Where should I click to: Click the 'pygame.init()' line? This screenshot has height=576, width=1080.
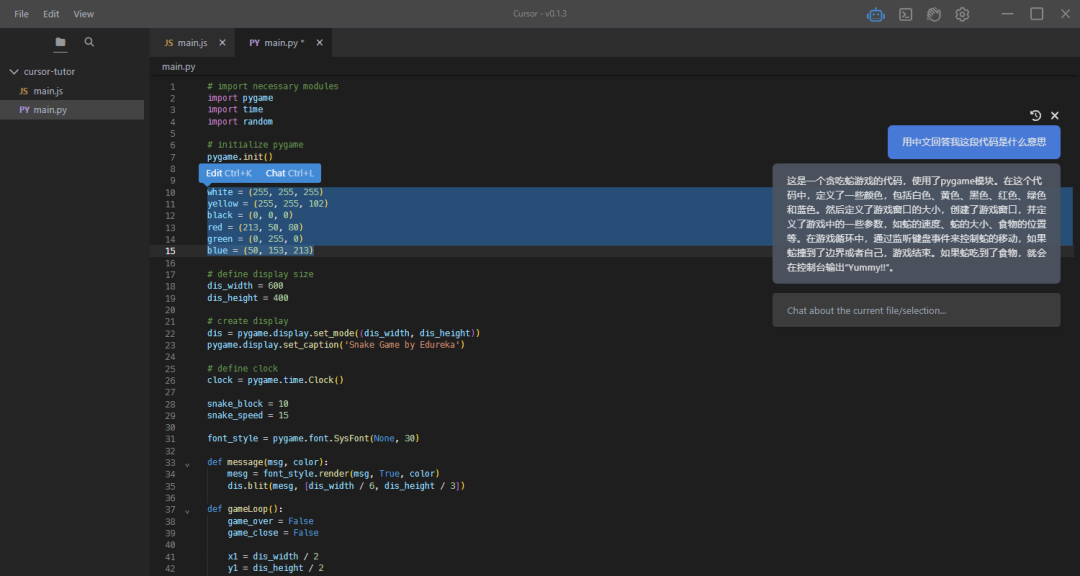(x=240, y=156)
